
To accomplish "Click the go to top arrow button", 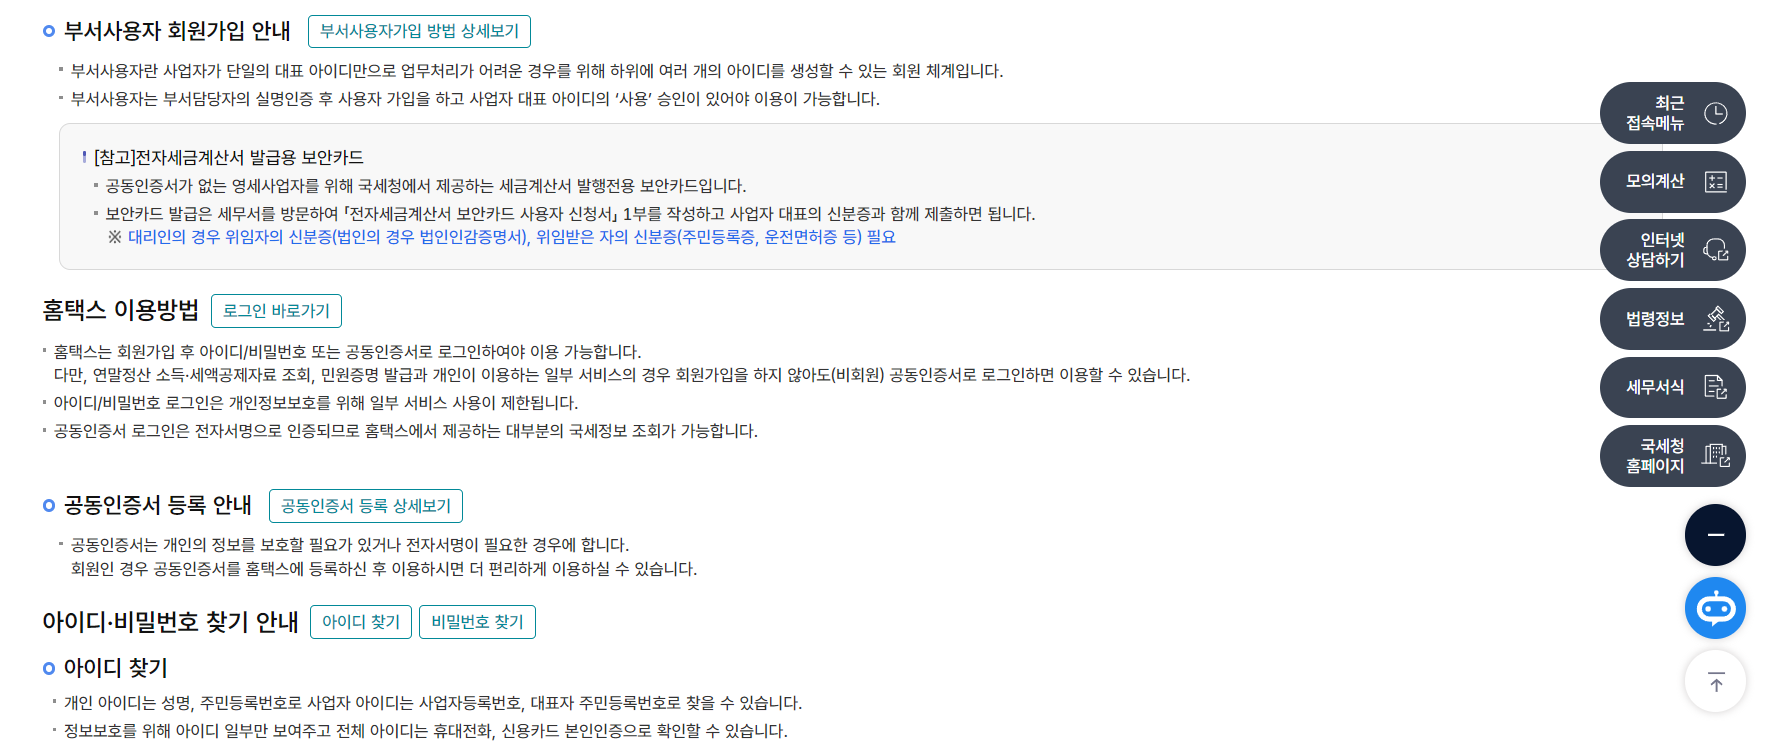I will [1715, 682].
